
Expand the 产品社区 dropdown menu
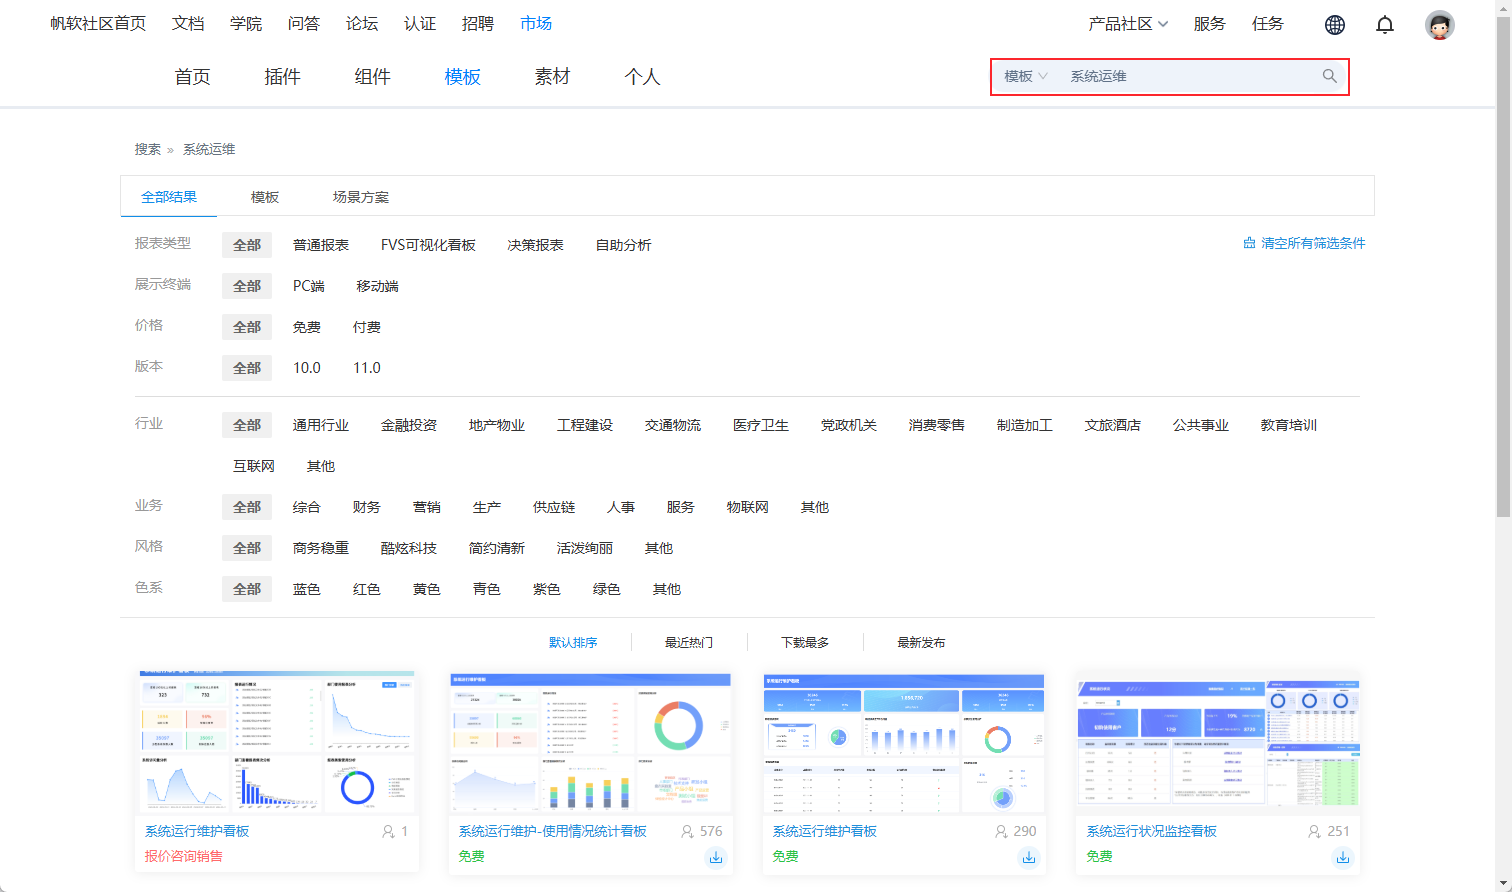1127,24
